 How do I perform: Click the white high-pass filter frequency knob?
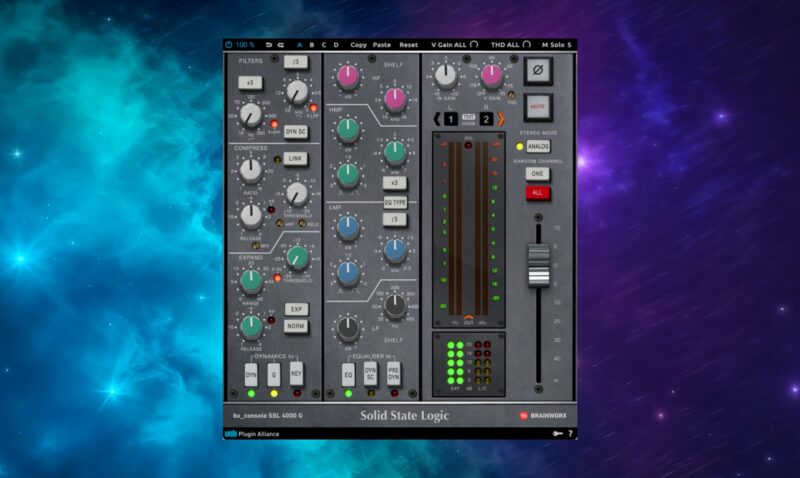tap(251, 115)
